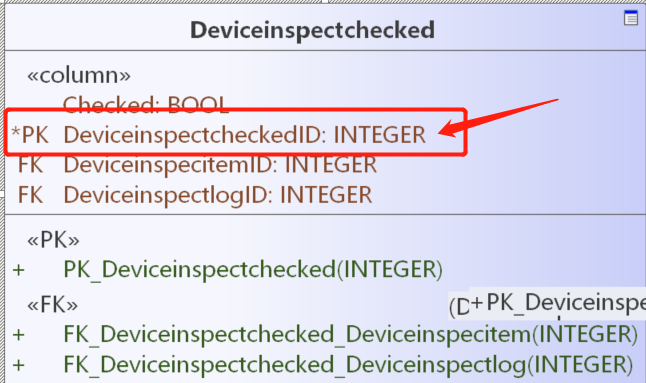Click the «FK» stereotype label

pyautogui.click(x=52, y=305)
